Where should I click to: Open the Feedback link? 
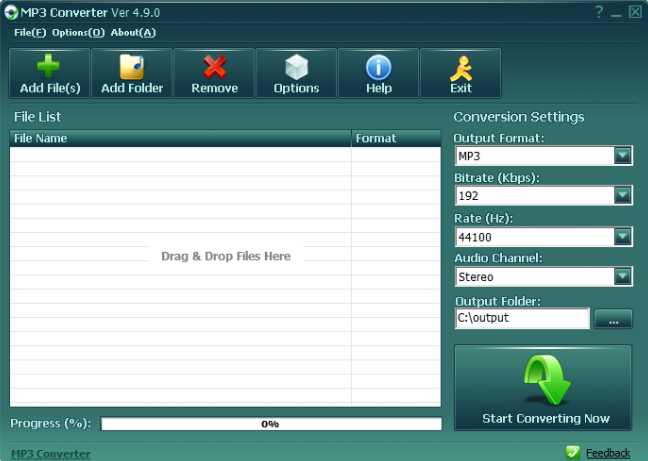(608, 453)
